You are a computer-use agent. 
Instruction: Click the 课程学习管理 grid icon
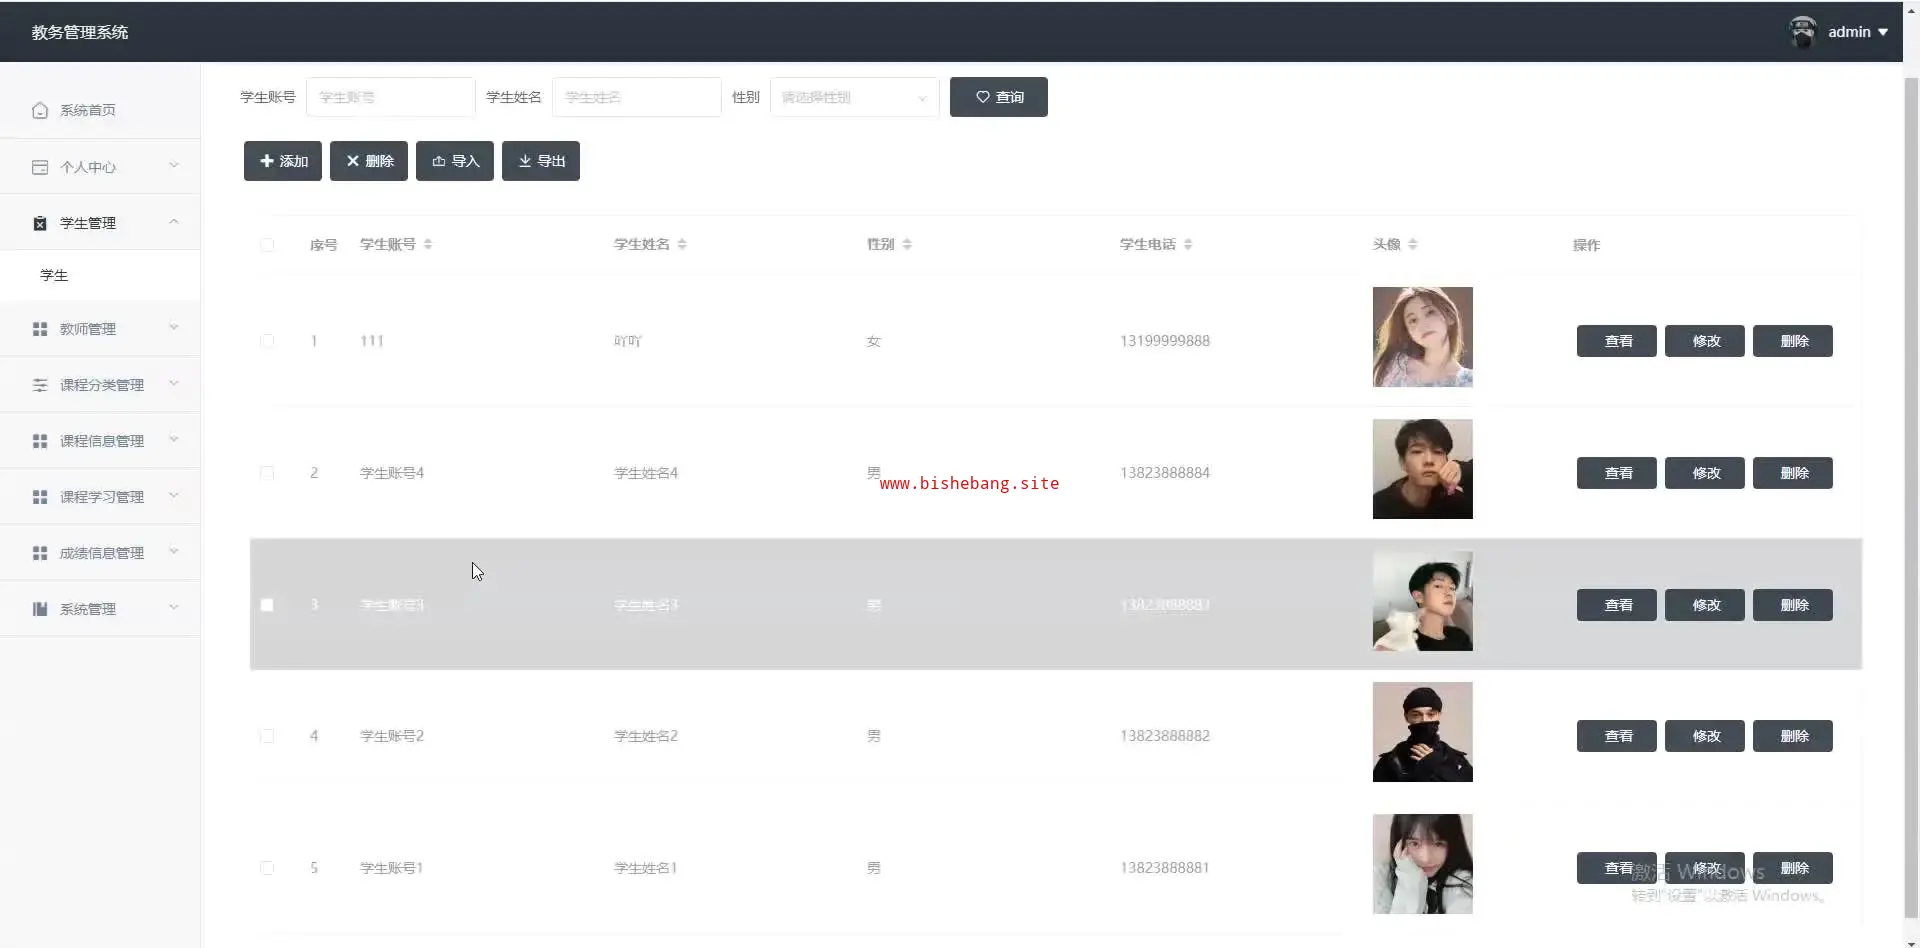tap(40, 497)
